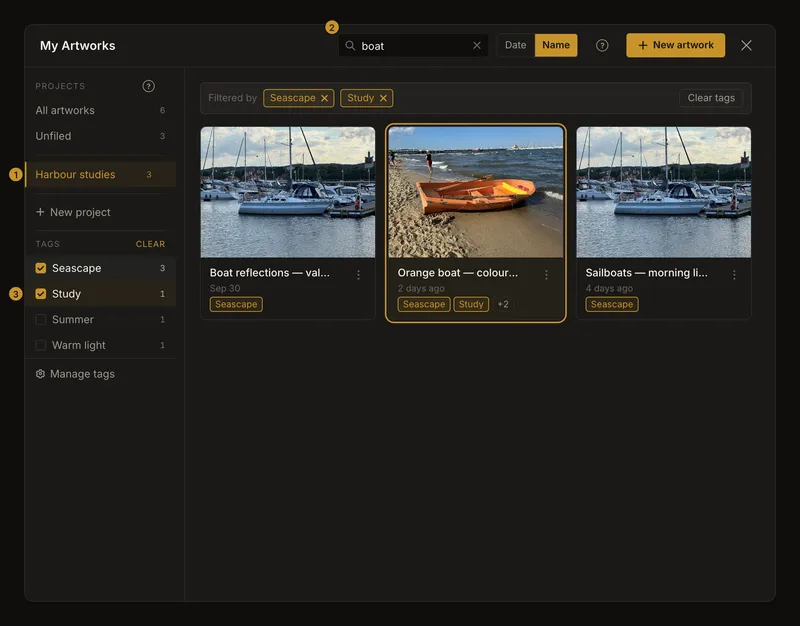Check the Summer tag checkbox
The height and width of the screenshot is (626, 800).
pos(41,319)
